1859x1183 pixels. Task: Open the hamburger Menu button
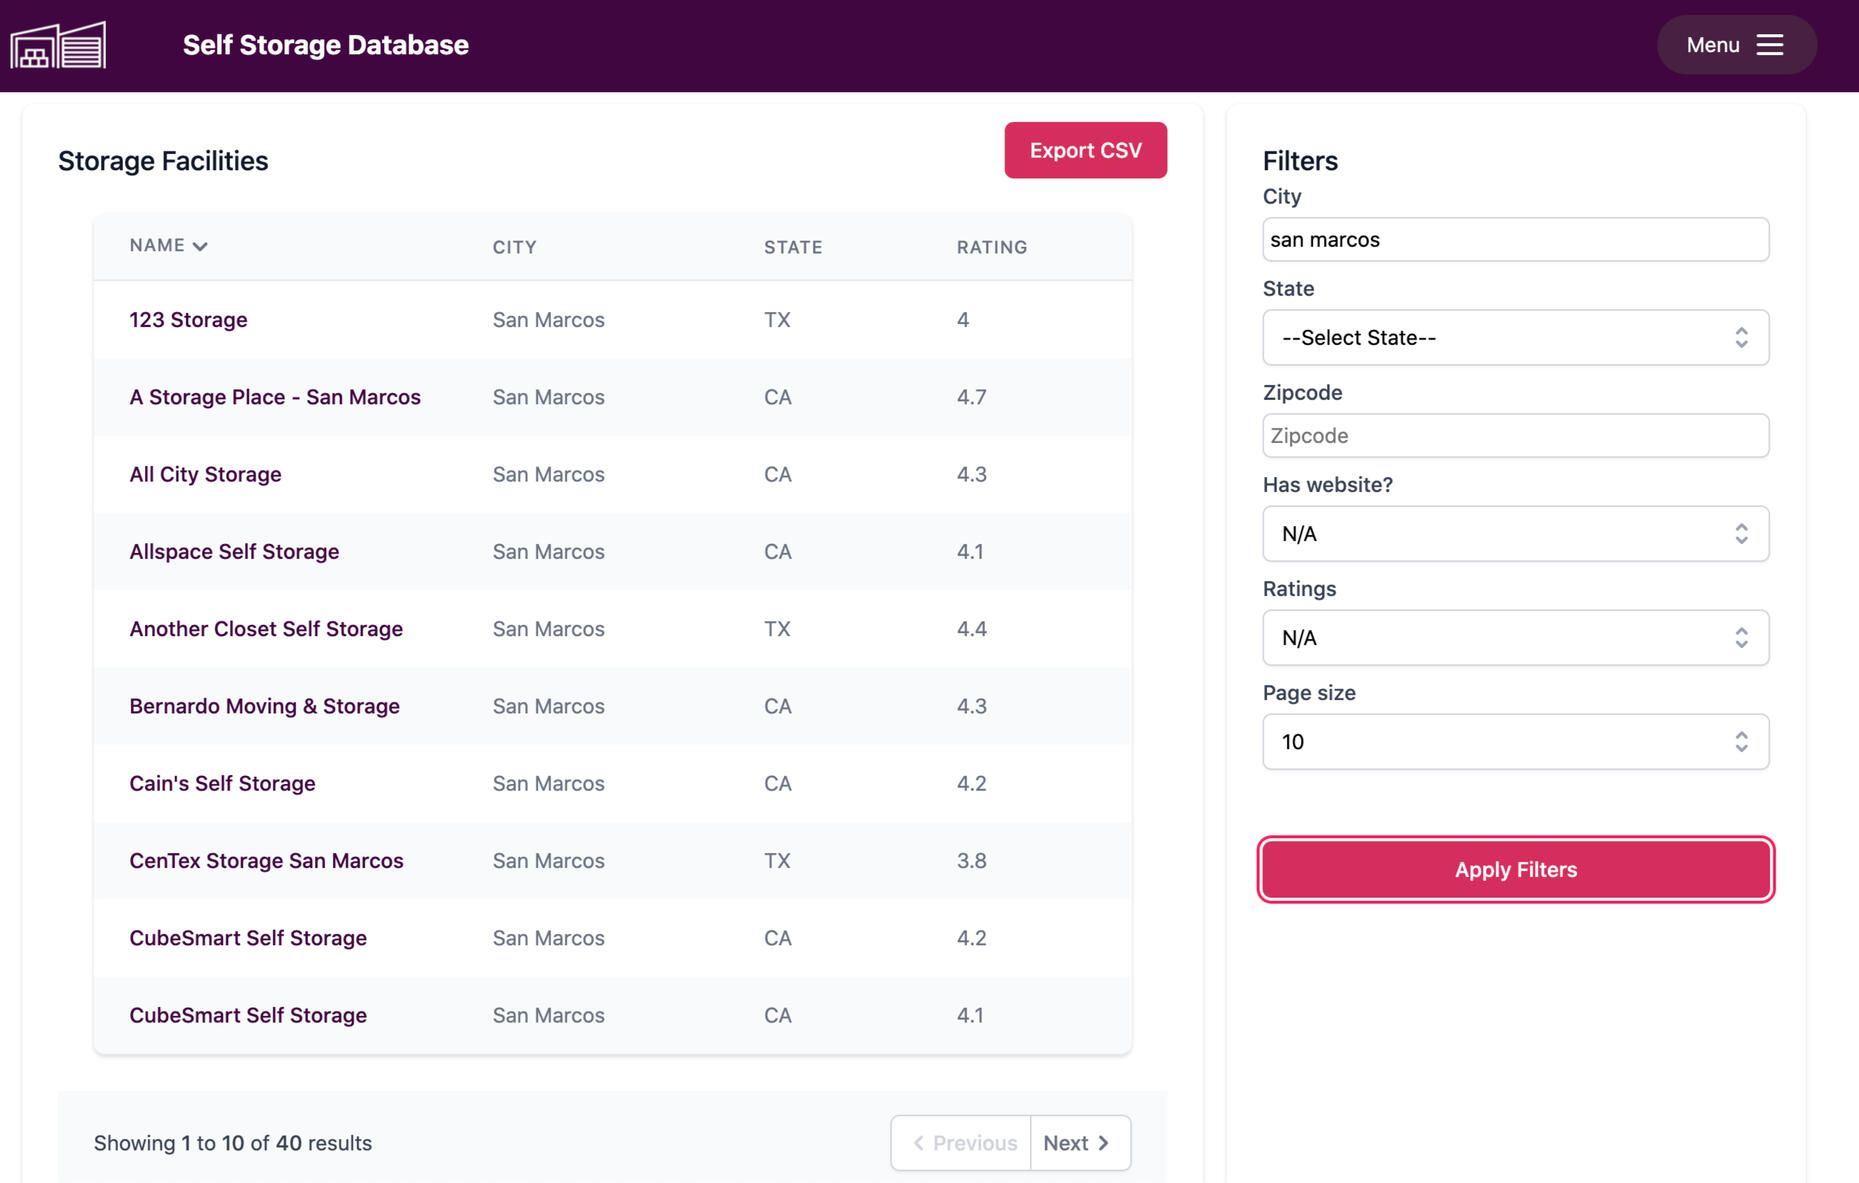pyautogui.click(x=1736, y=45)
